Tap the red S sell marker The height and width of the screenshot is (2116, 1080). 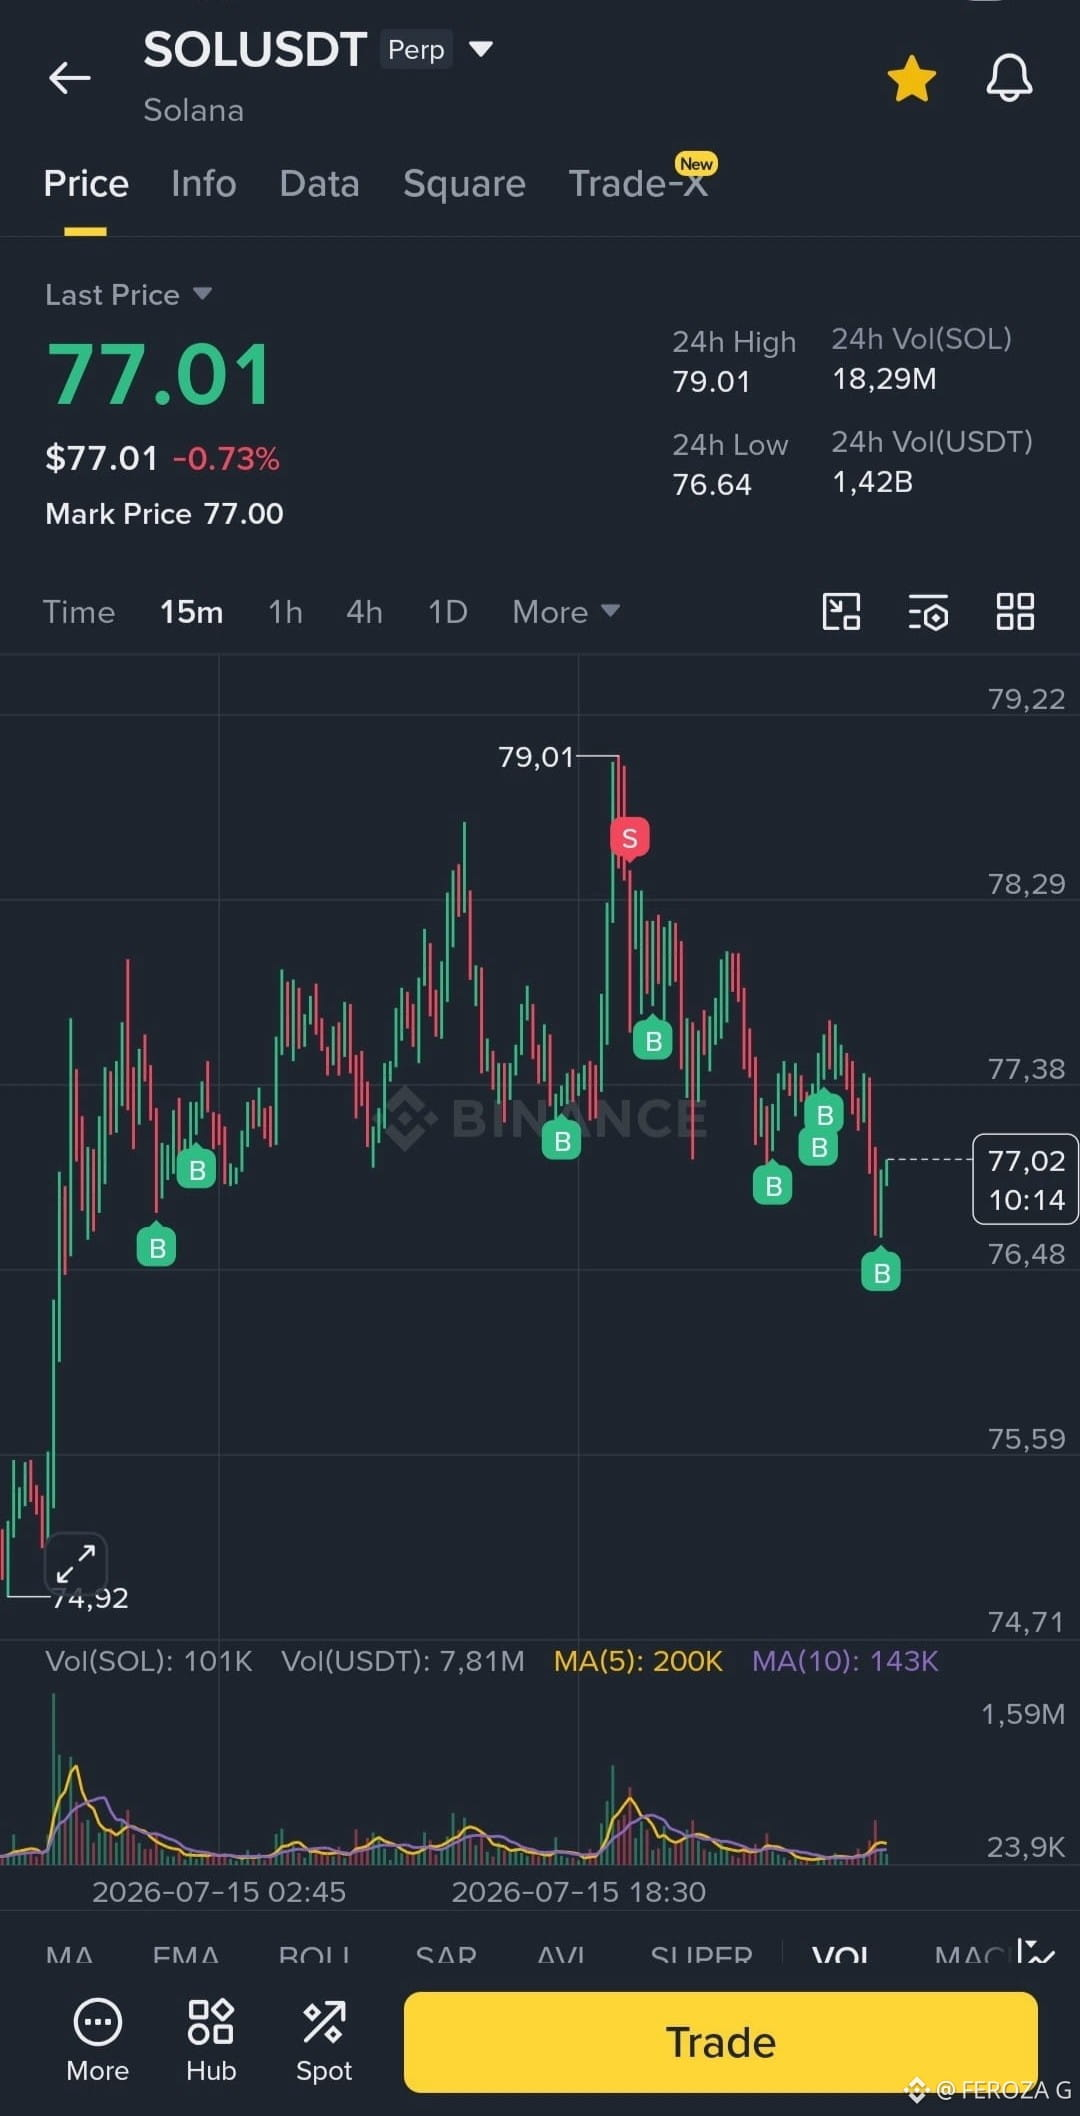pos(630,838)
